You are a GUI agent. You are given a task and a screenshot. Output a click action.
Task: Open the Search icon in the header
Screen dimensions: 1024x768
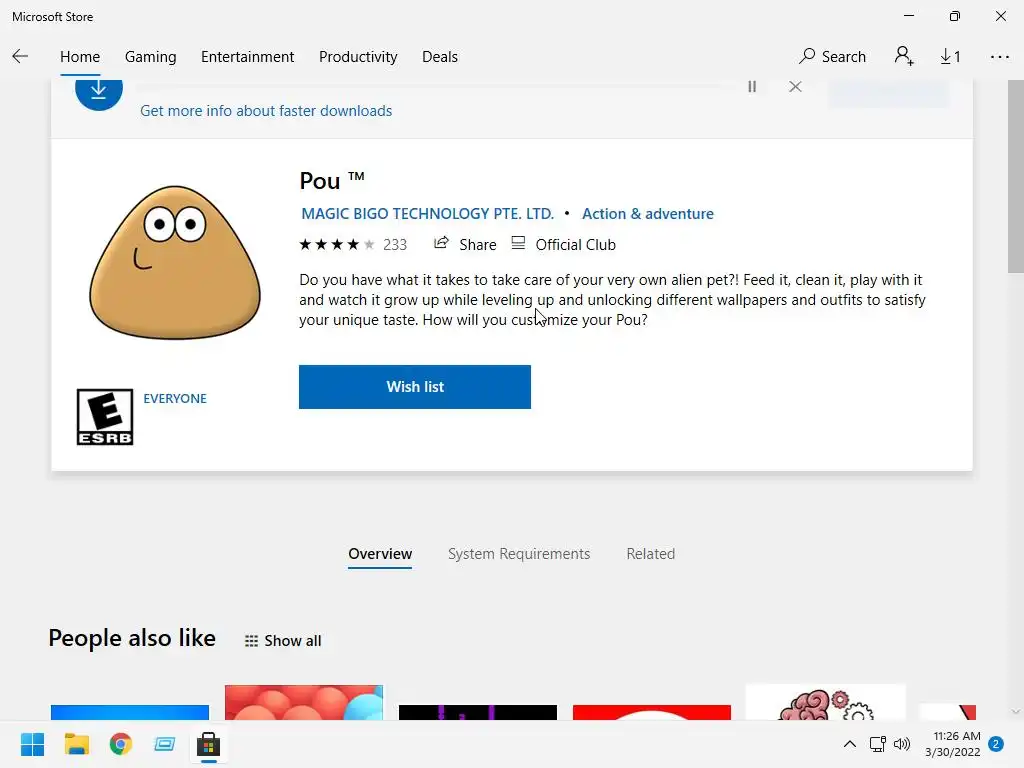click(x=832, y=57)
